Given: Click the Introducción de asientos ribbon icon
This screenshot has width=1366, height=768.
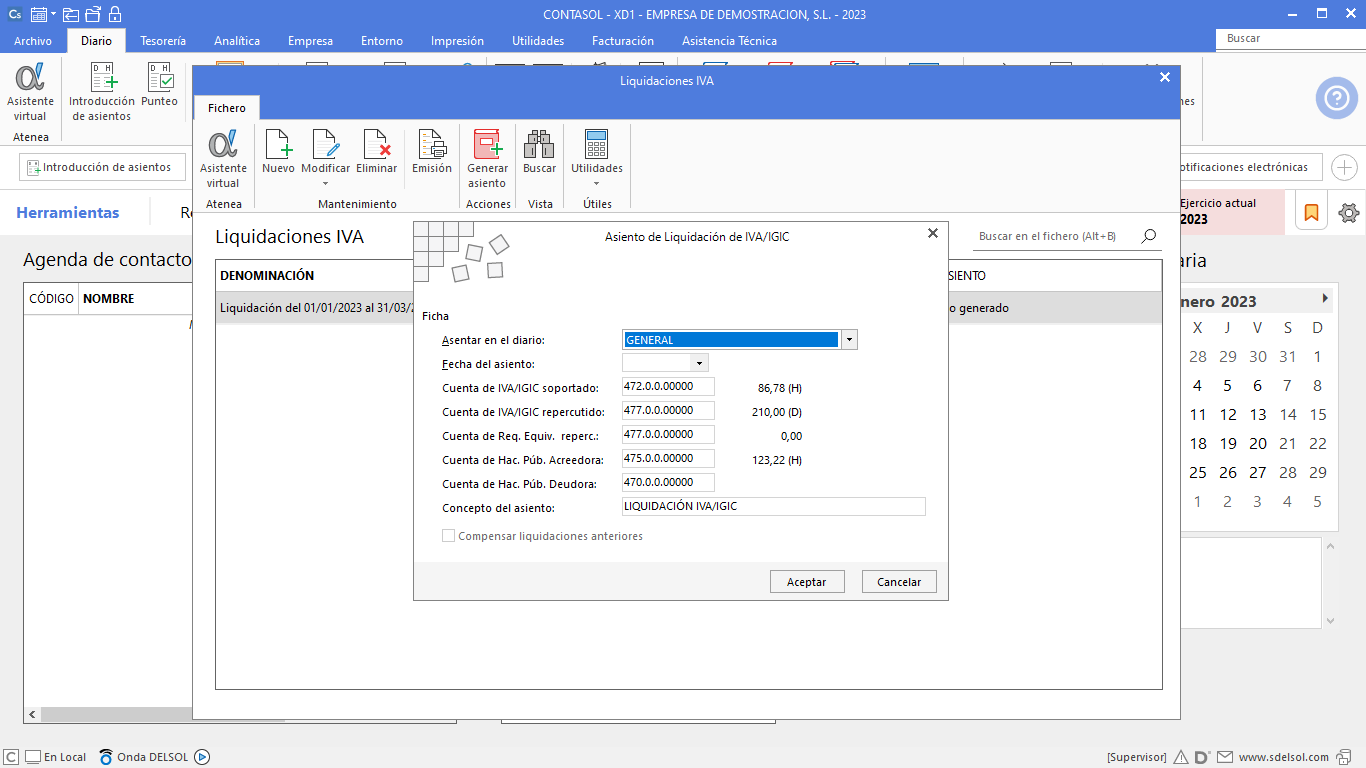Looking at the screenshot, I should tap(102, 78).
